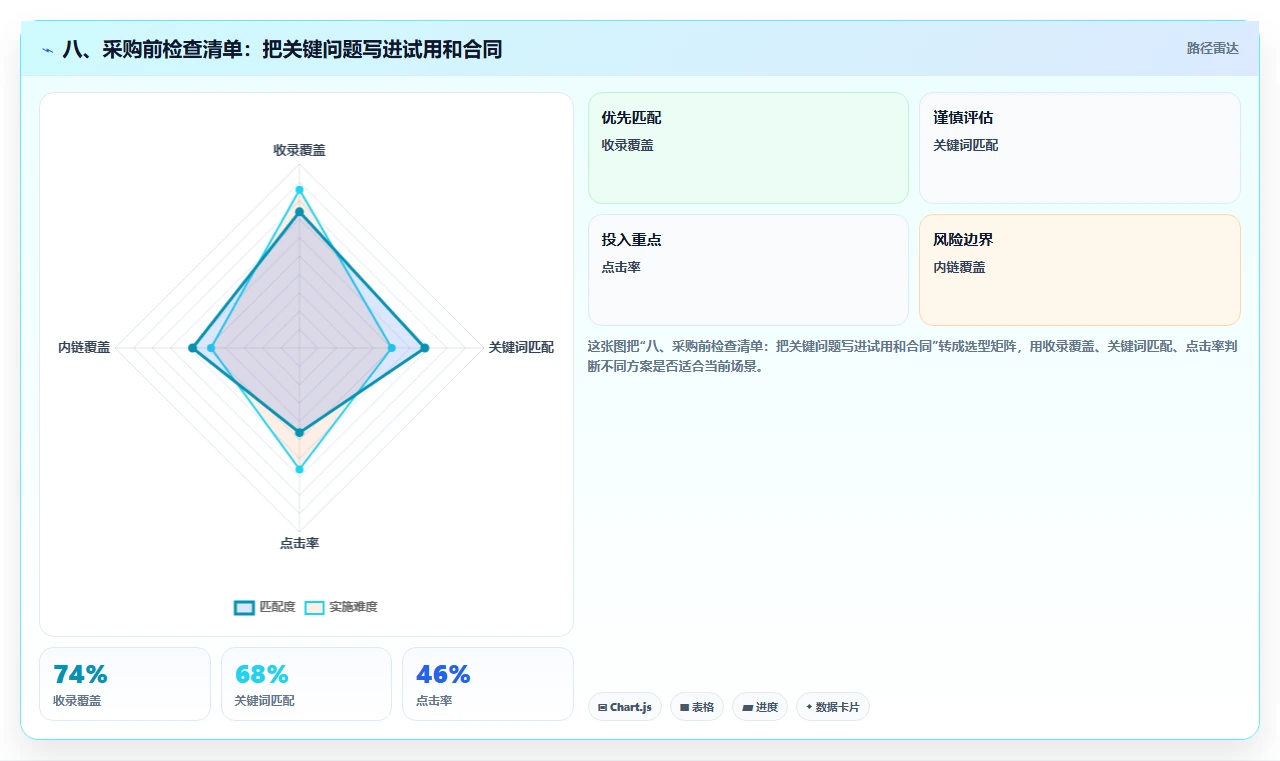Toggle the 实施难度 legend item
Viewport: 1280px width, 761px height.
coord(341,607)
